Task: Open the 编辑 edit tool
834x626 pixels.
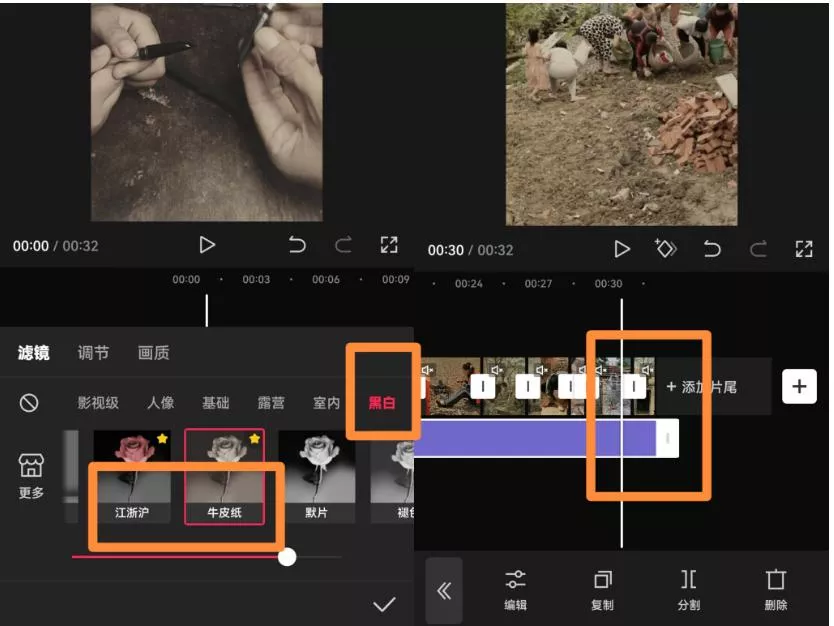Action: 516,589
